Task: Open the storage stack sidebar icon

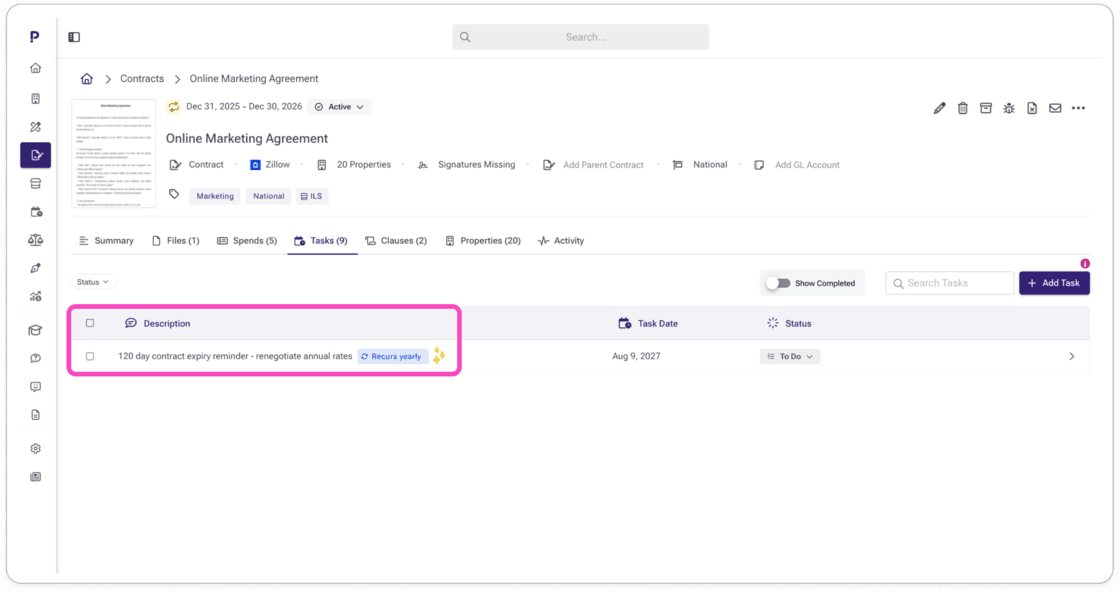Action: (35, 184)
